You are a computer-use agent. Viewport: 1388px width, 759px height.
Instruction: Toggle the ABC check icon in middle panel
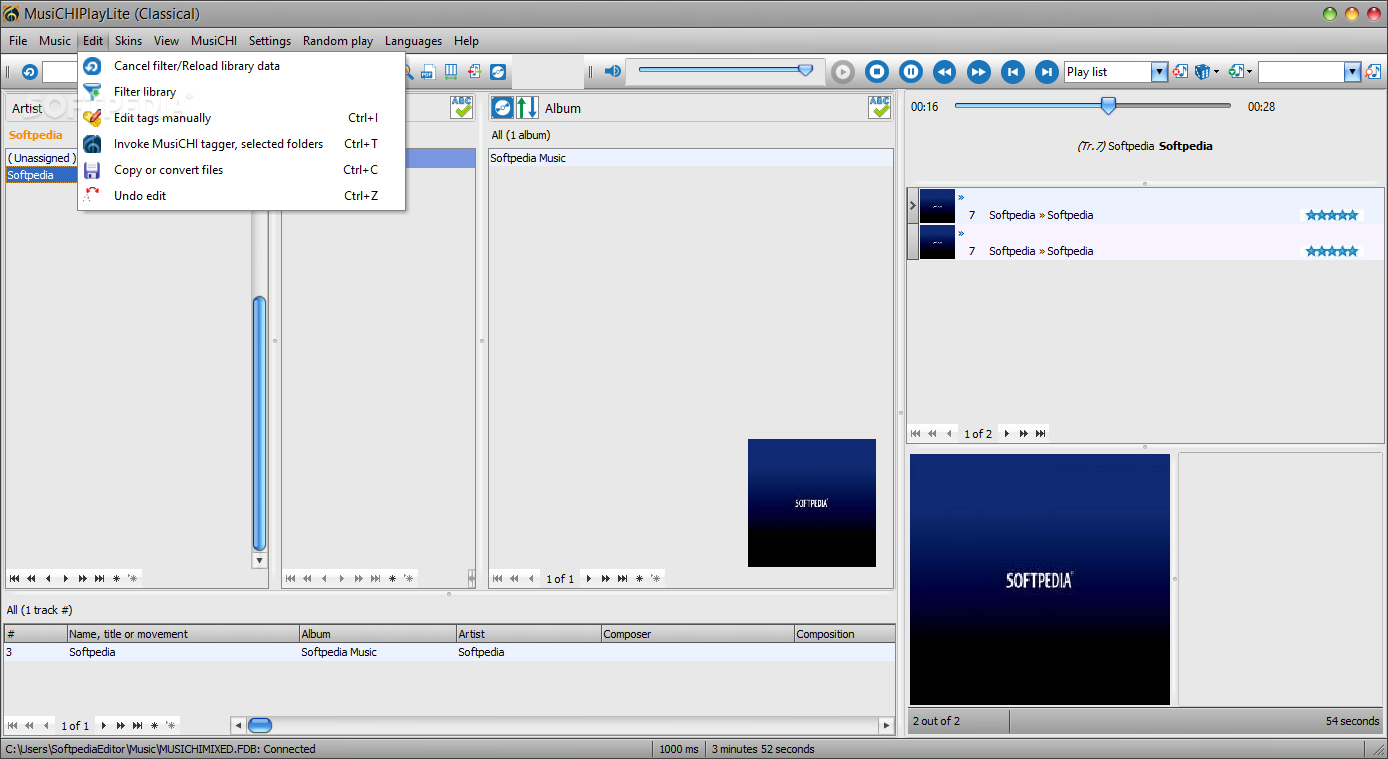coord(461,108)
